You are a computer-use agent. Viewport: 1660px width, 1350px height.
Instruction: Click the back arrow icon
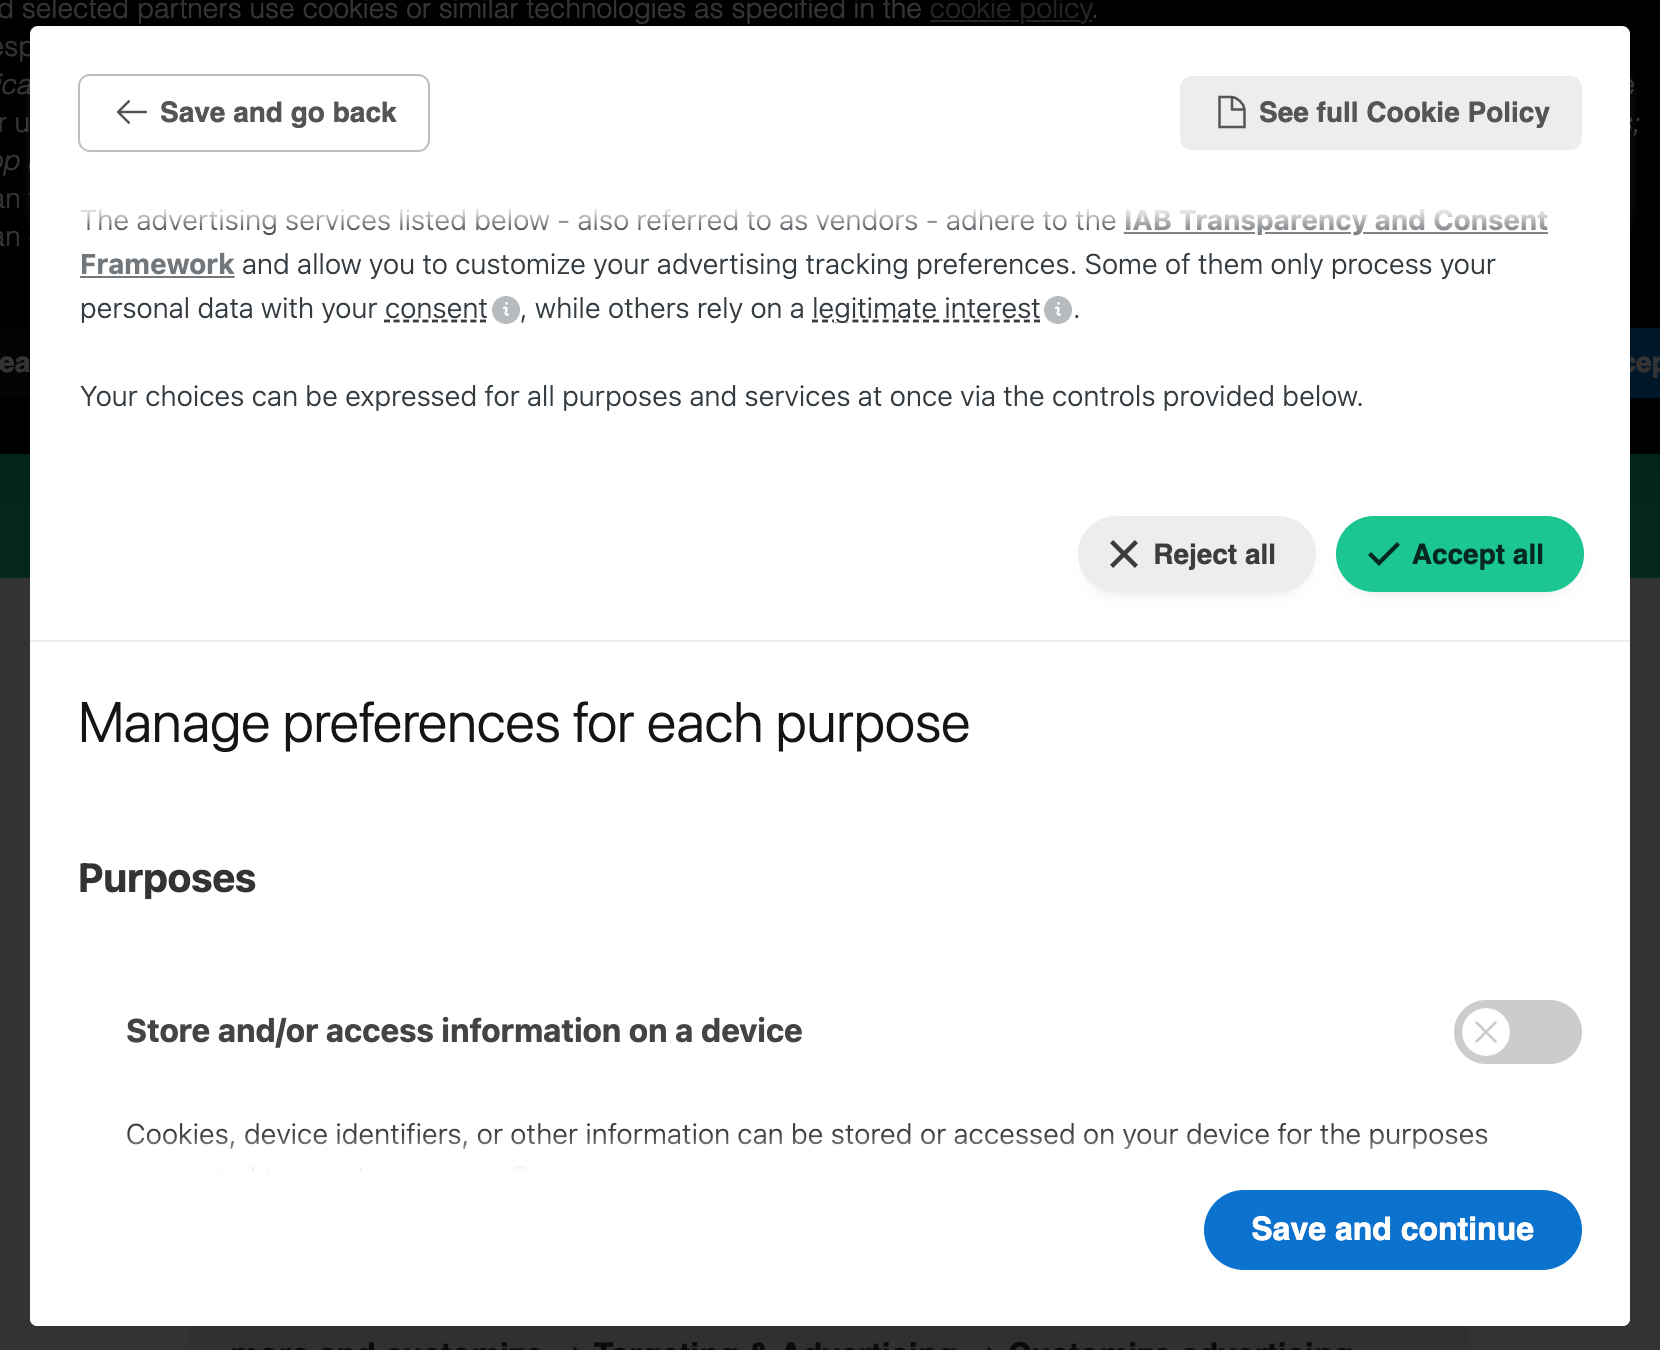(x=132, y=112)
